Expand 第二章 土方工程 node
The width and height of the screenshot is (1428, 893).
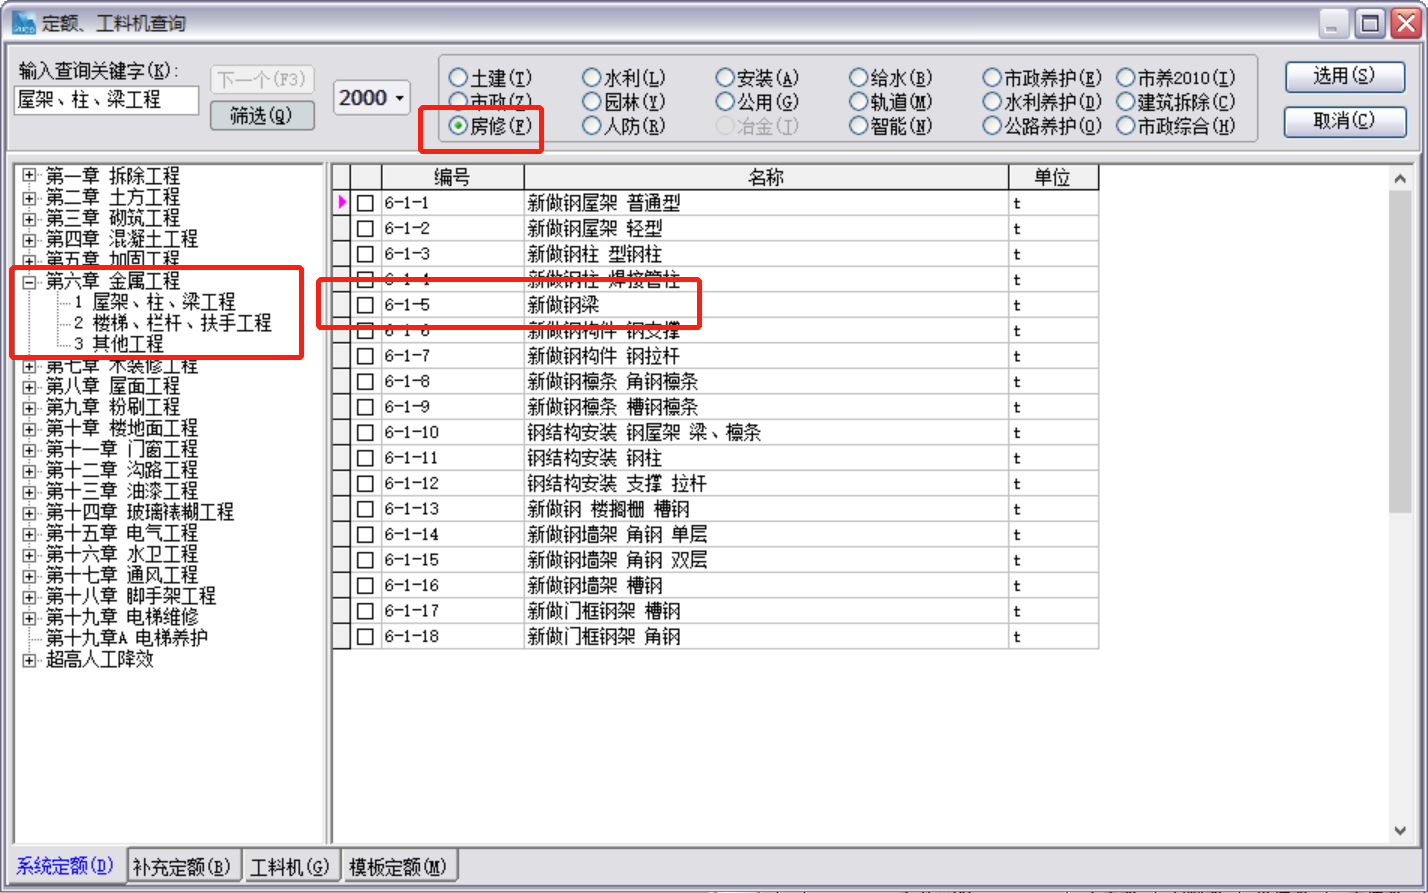(x=29, y=197)
